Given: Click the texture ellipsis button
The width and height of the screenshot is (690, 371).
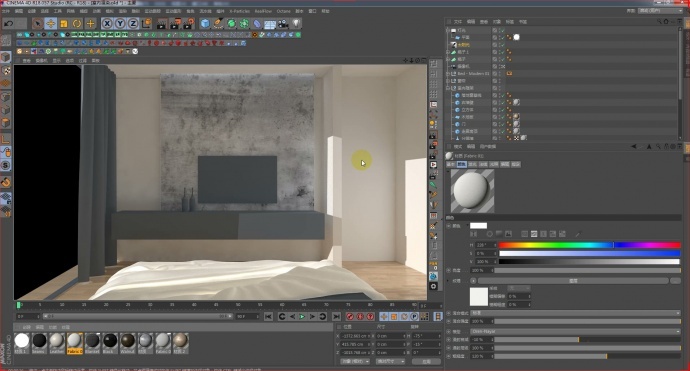Looking at the screenshot, I should [x=675, y=280].
